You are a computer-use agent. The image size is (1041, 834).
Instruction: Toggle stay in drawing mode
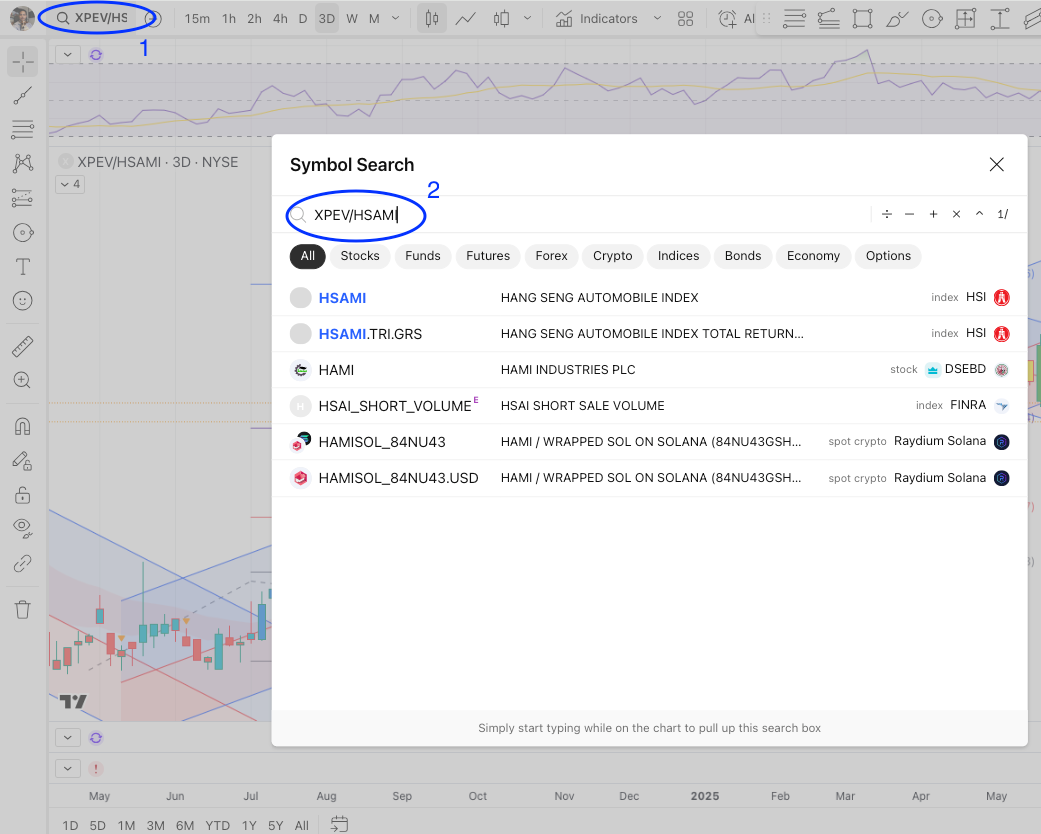pos(23,461)
